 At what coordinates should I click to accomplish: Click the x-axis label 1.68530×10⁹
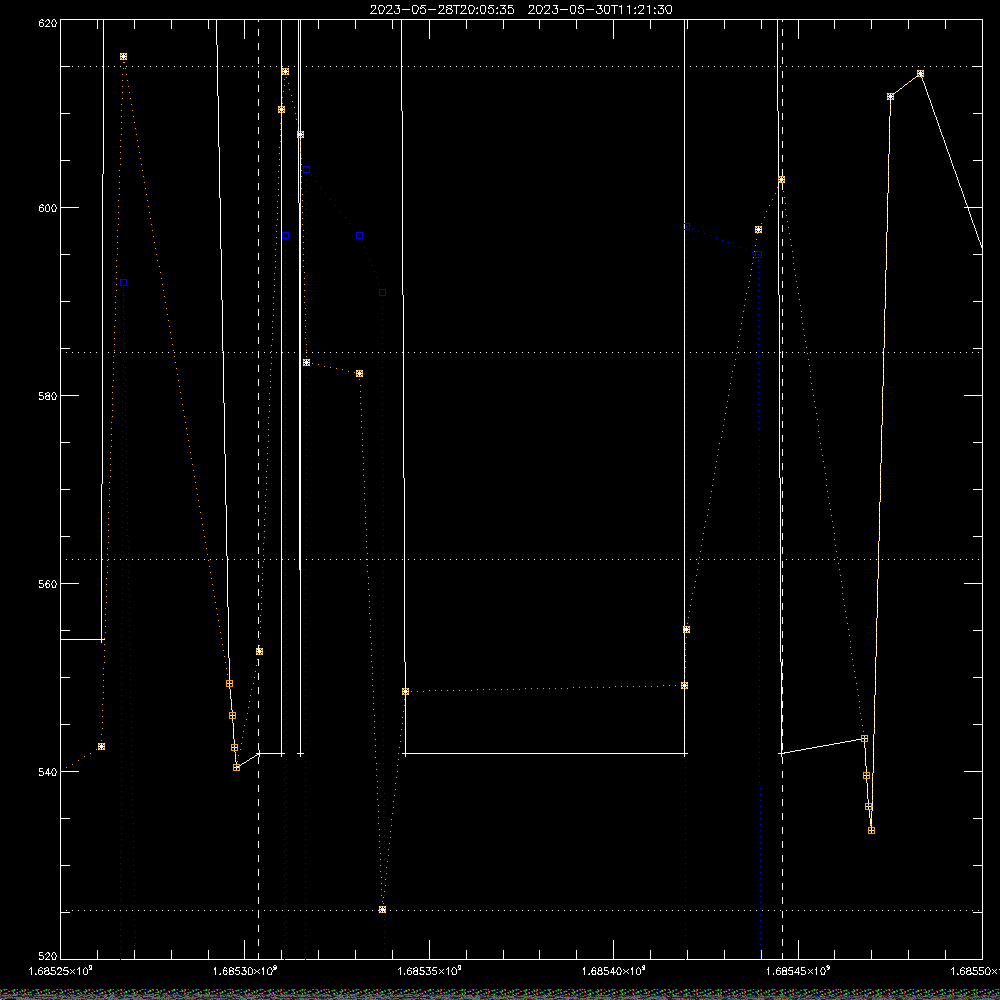pos(246,971)
